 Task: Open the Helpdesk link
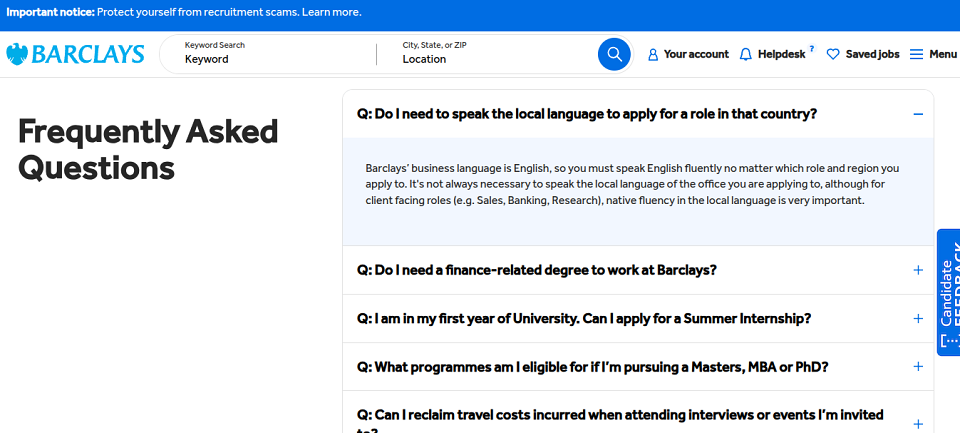tap(782, 55)
